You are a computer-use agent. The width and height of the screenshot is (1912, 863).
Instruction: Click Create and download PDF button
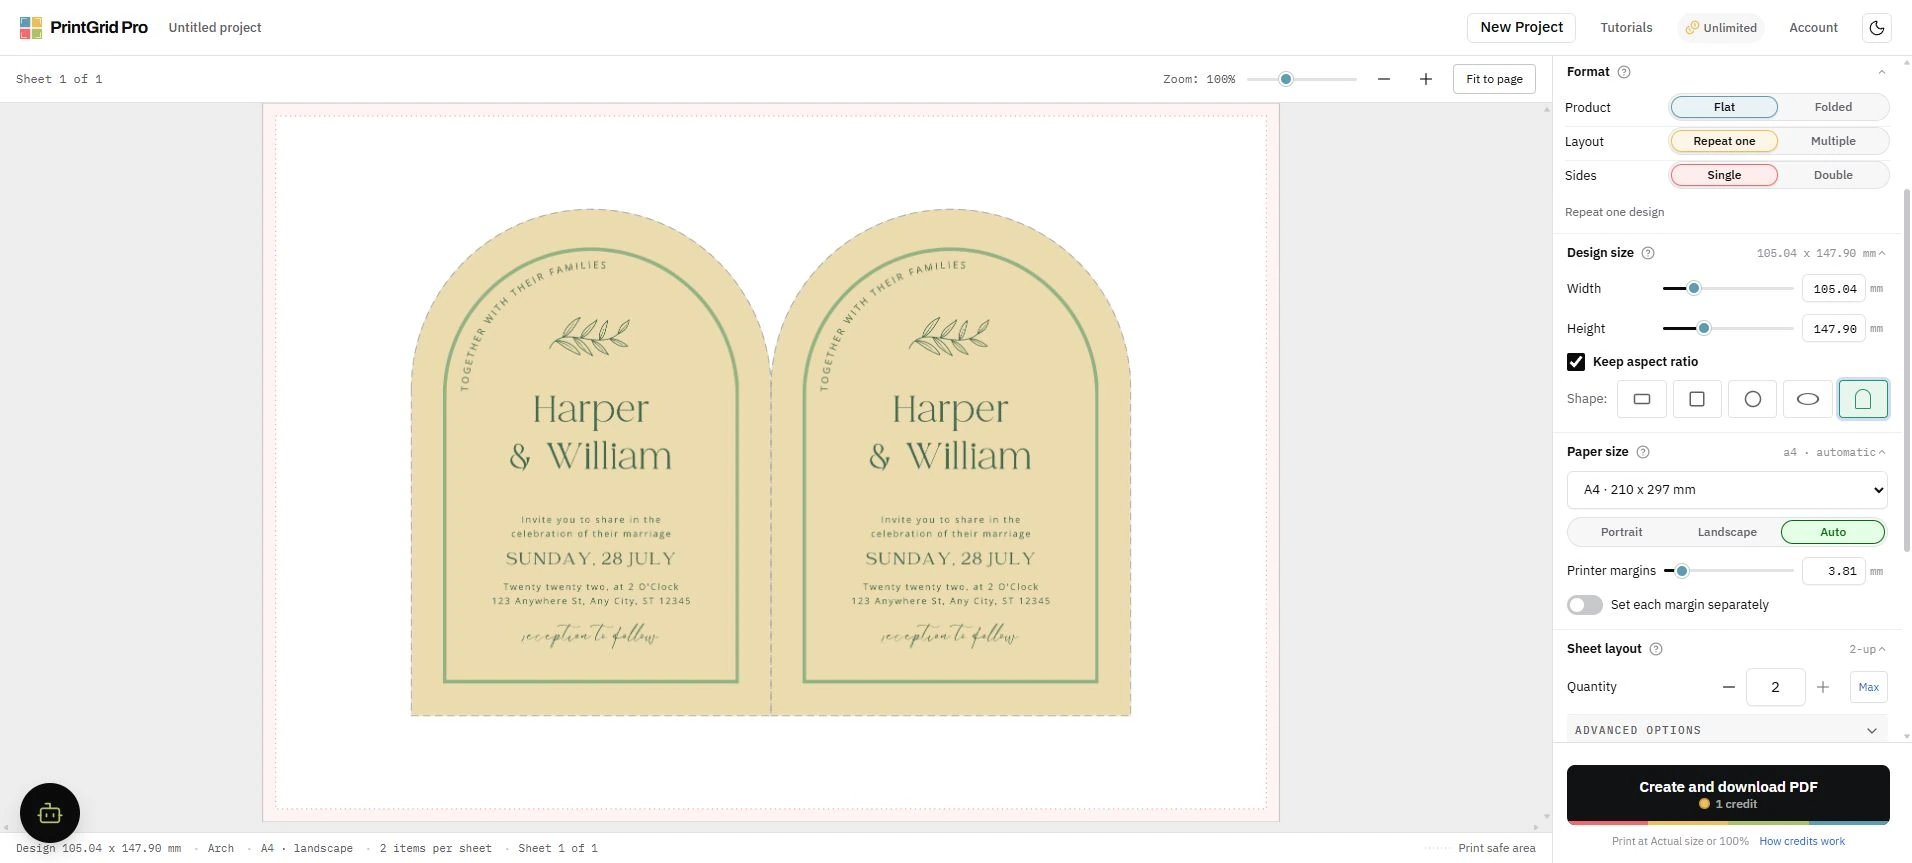point(1728,795)
